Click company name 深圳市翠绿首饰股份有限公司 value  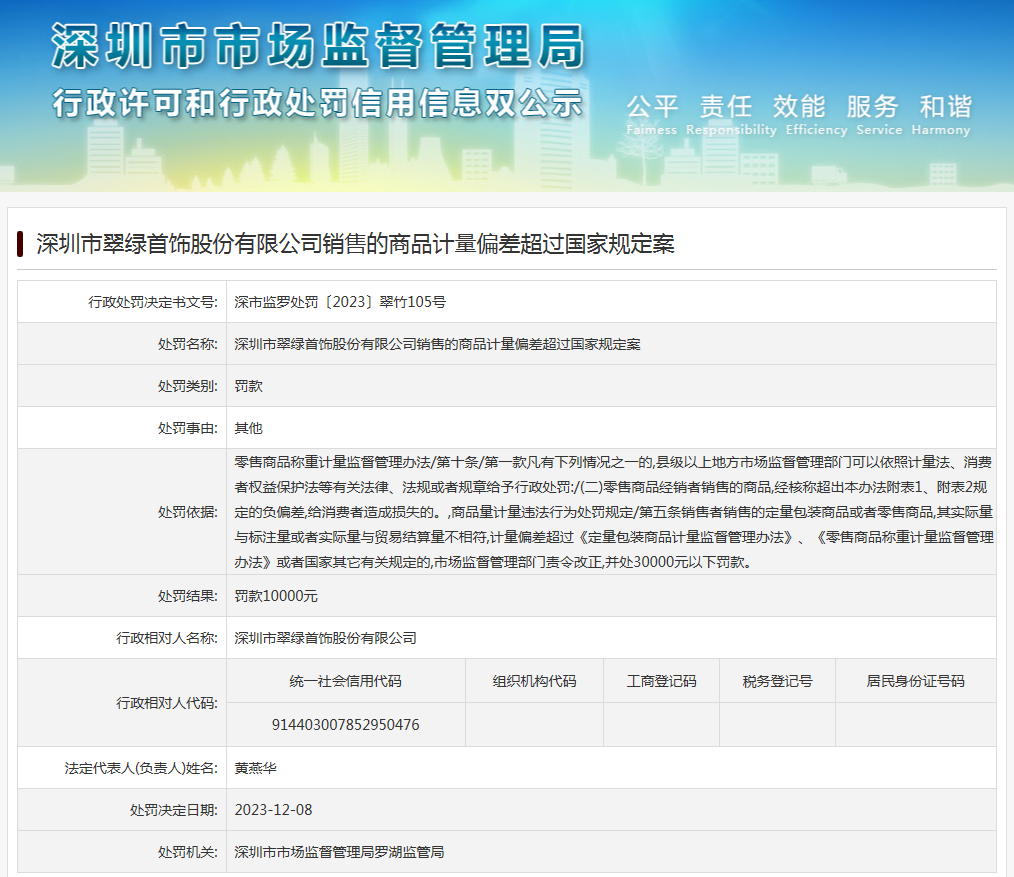coord(325,638)
